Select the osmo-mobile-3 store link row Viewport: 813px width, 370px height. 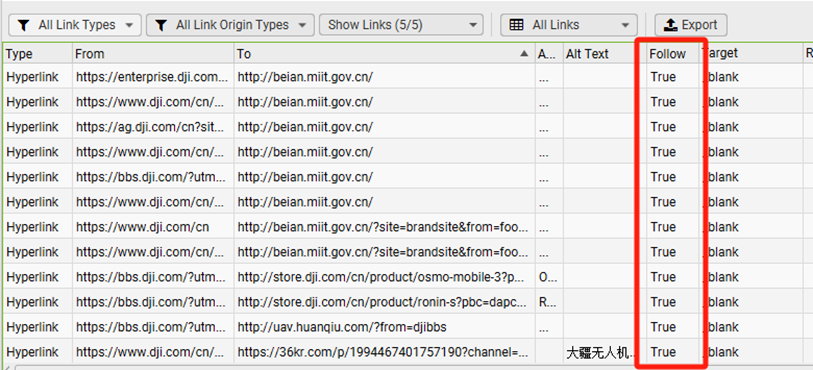tap(408, 277)
